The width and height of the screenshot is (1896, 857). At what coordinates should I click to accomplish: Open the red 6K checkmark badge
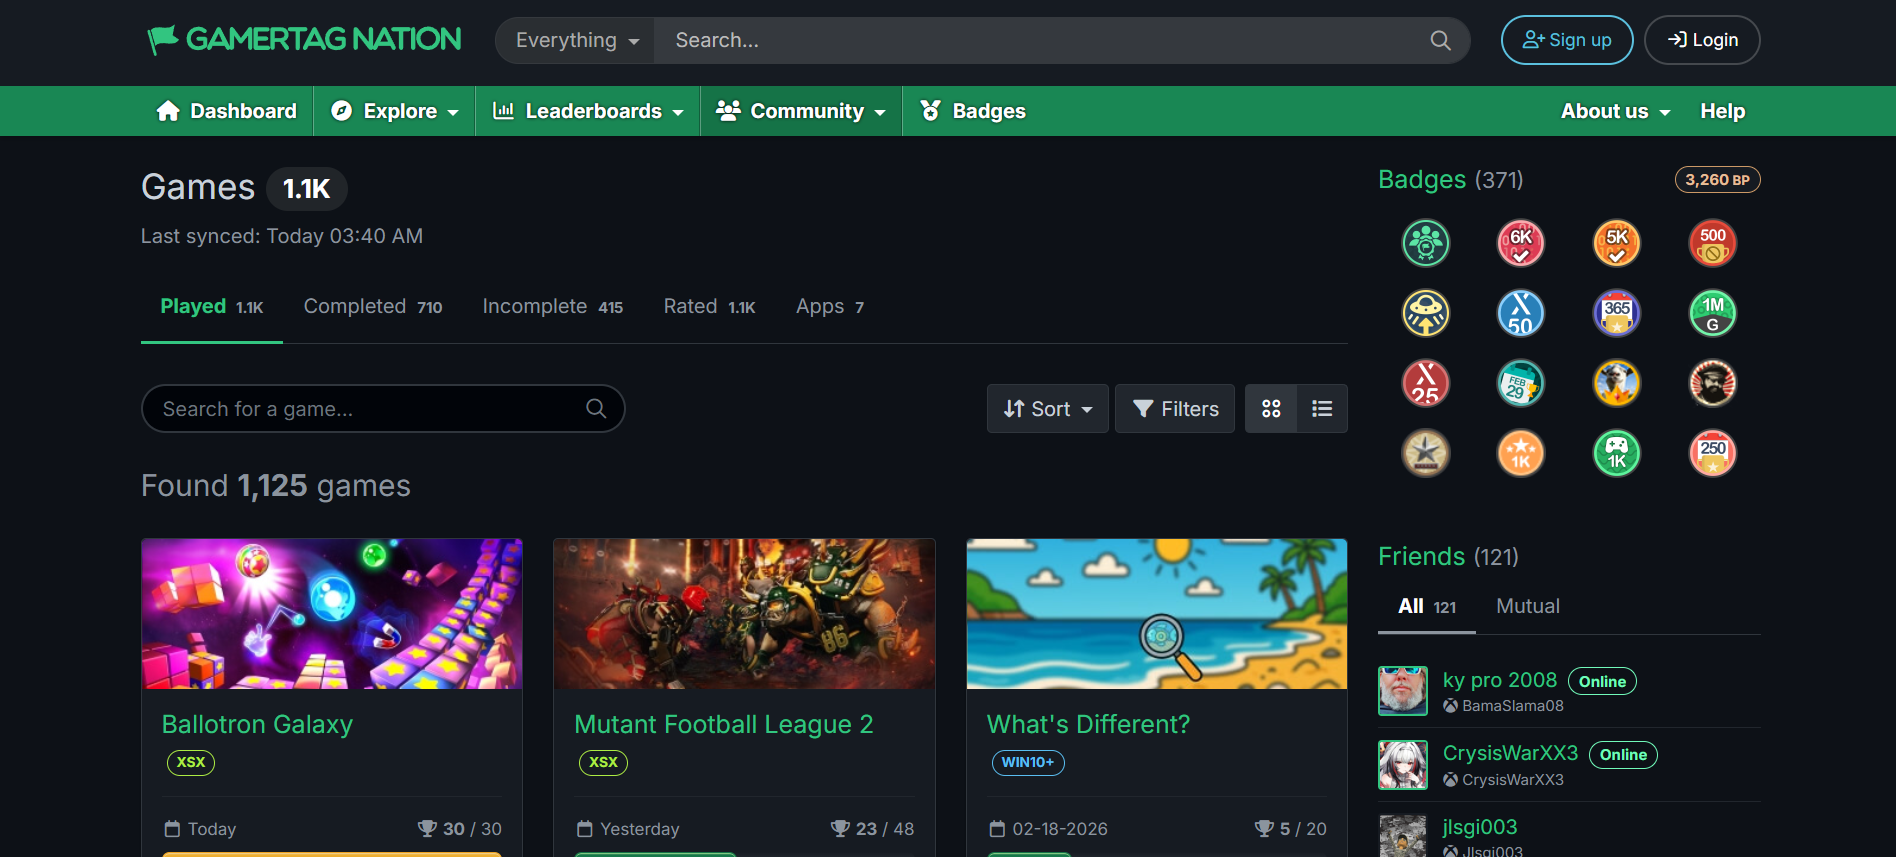1520,243
